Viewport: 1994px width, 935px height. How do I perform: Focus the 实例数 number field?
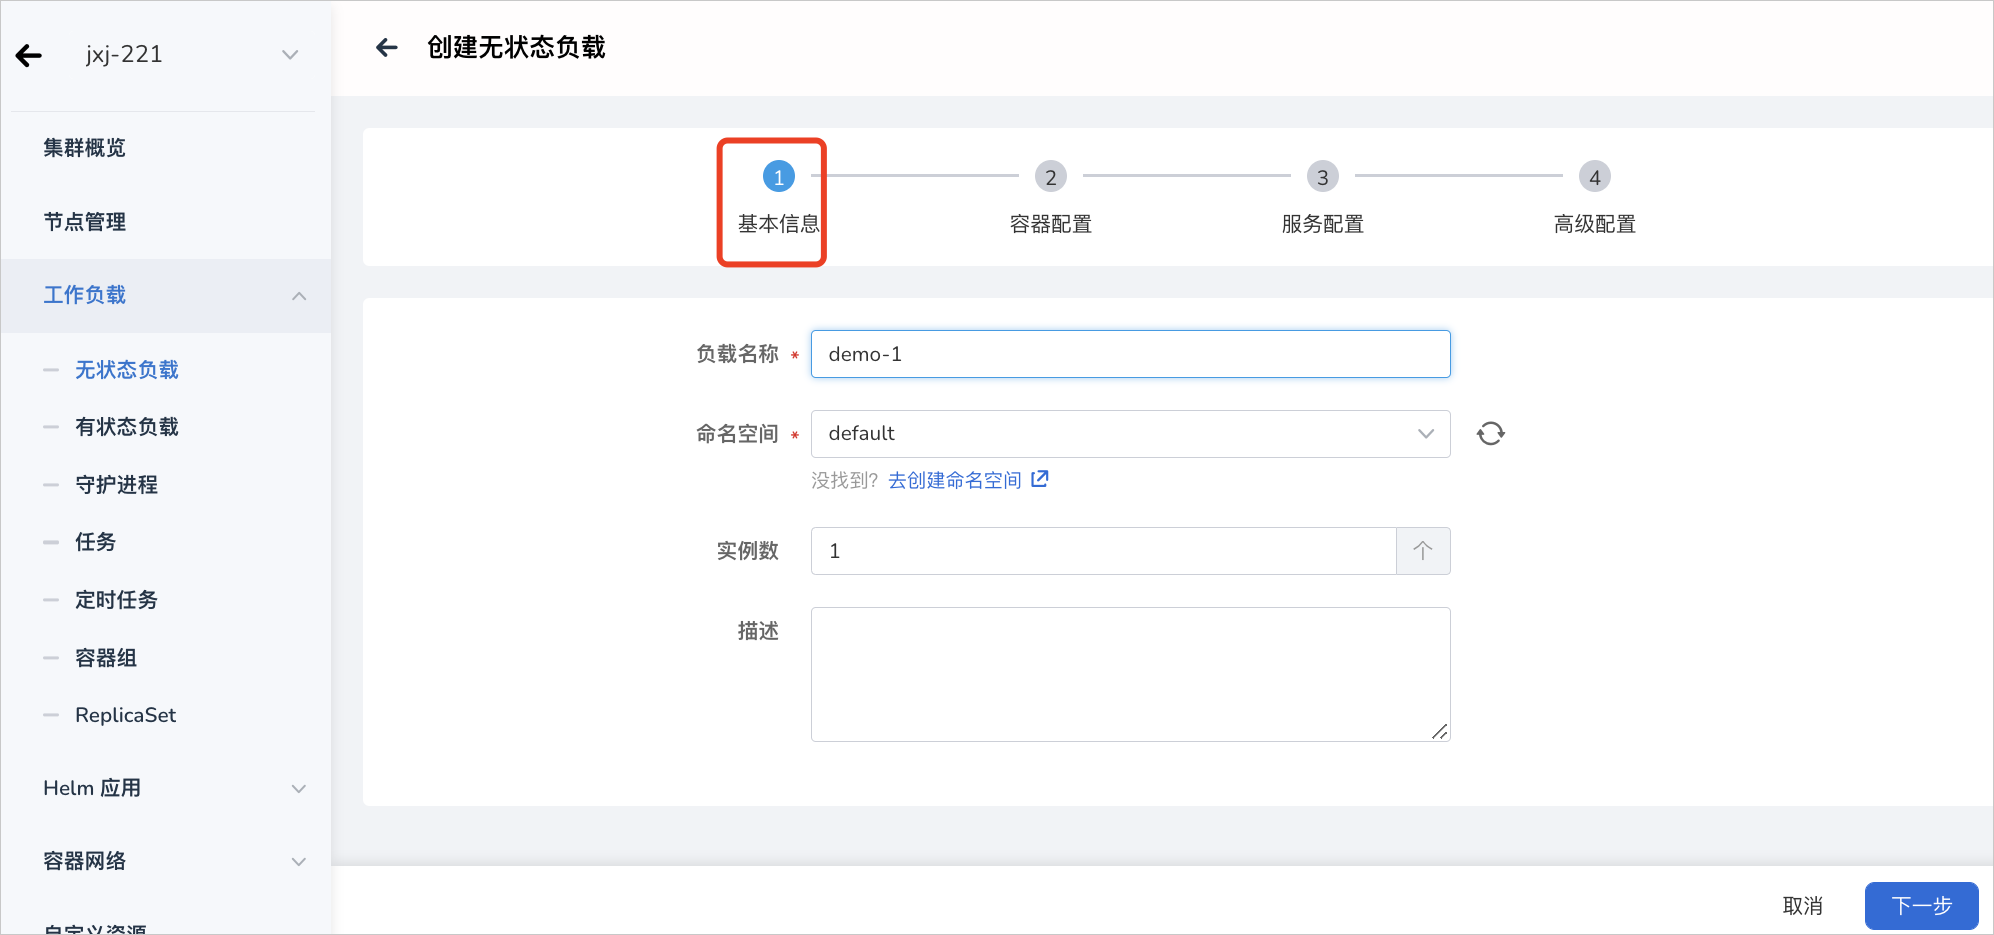[1103, 551]
